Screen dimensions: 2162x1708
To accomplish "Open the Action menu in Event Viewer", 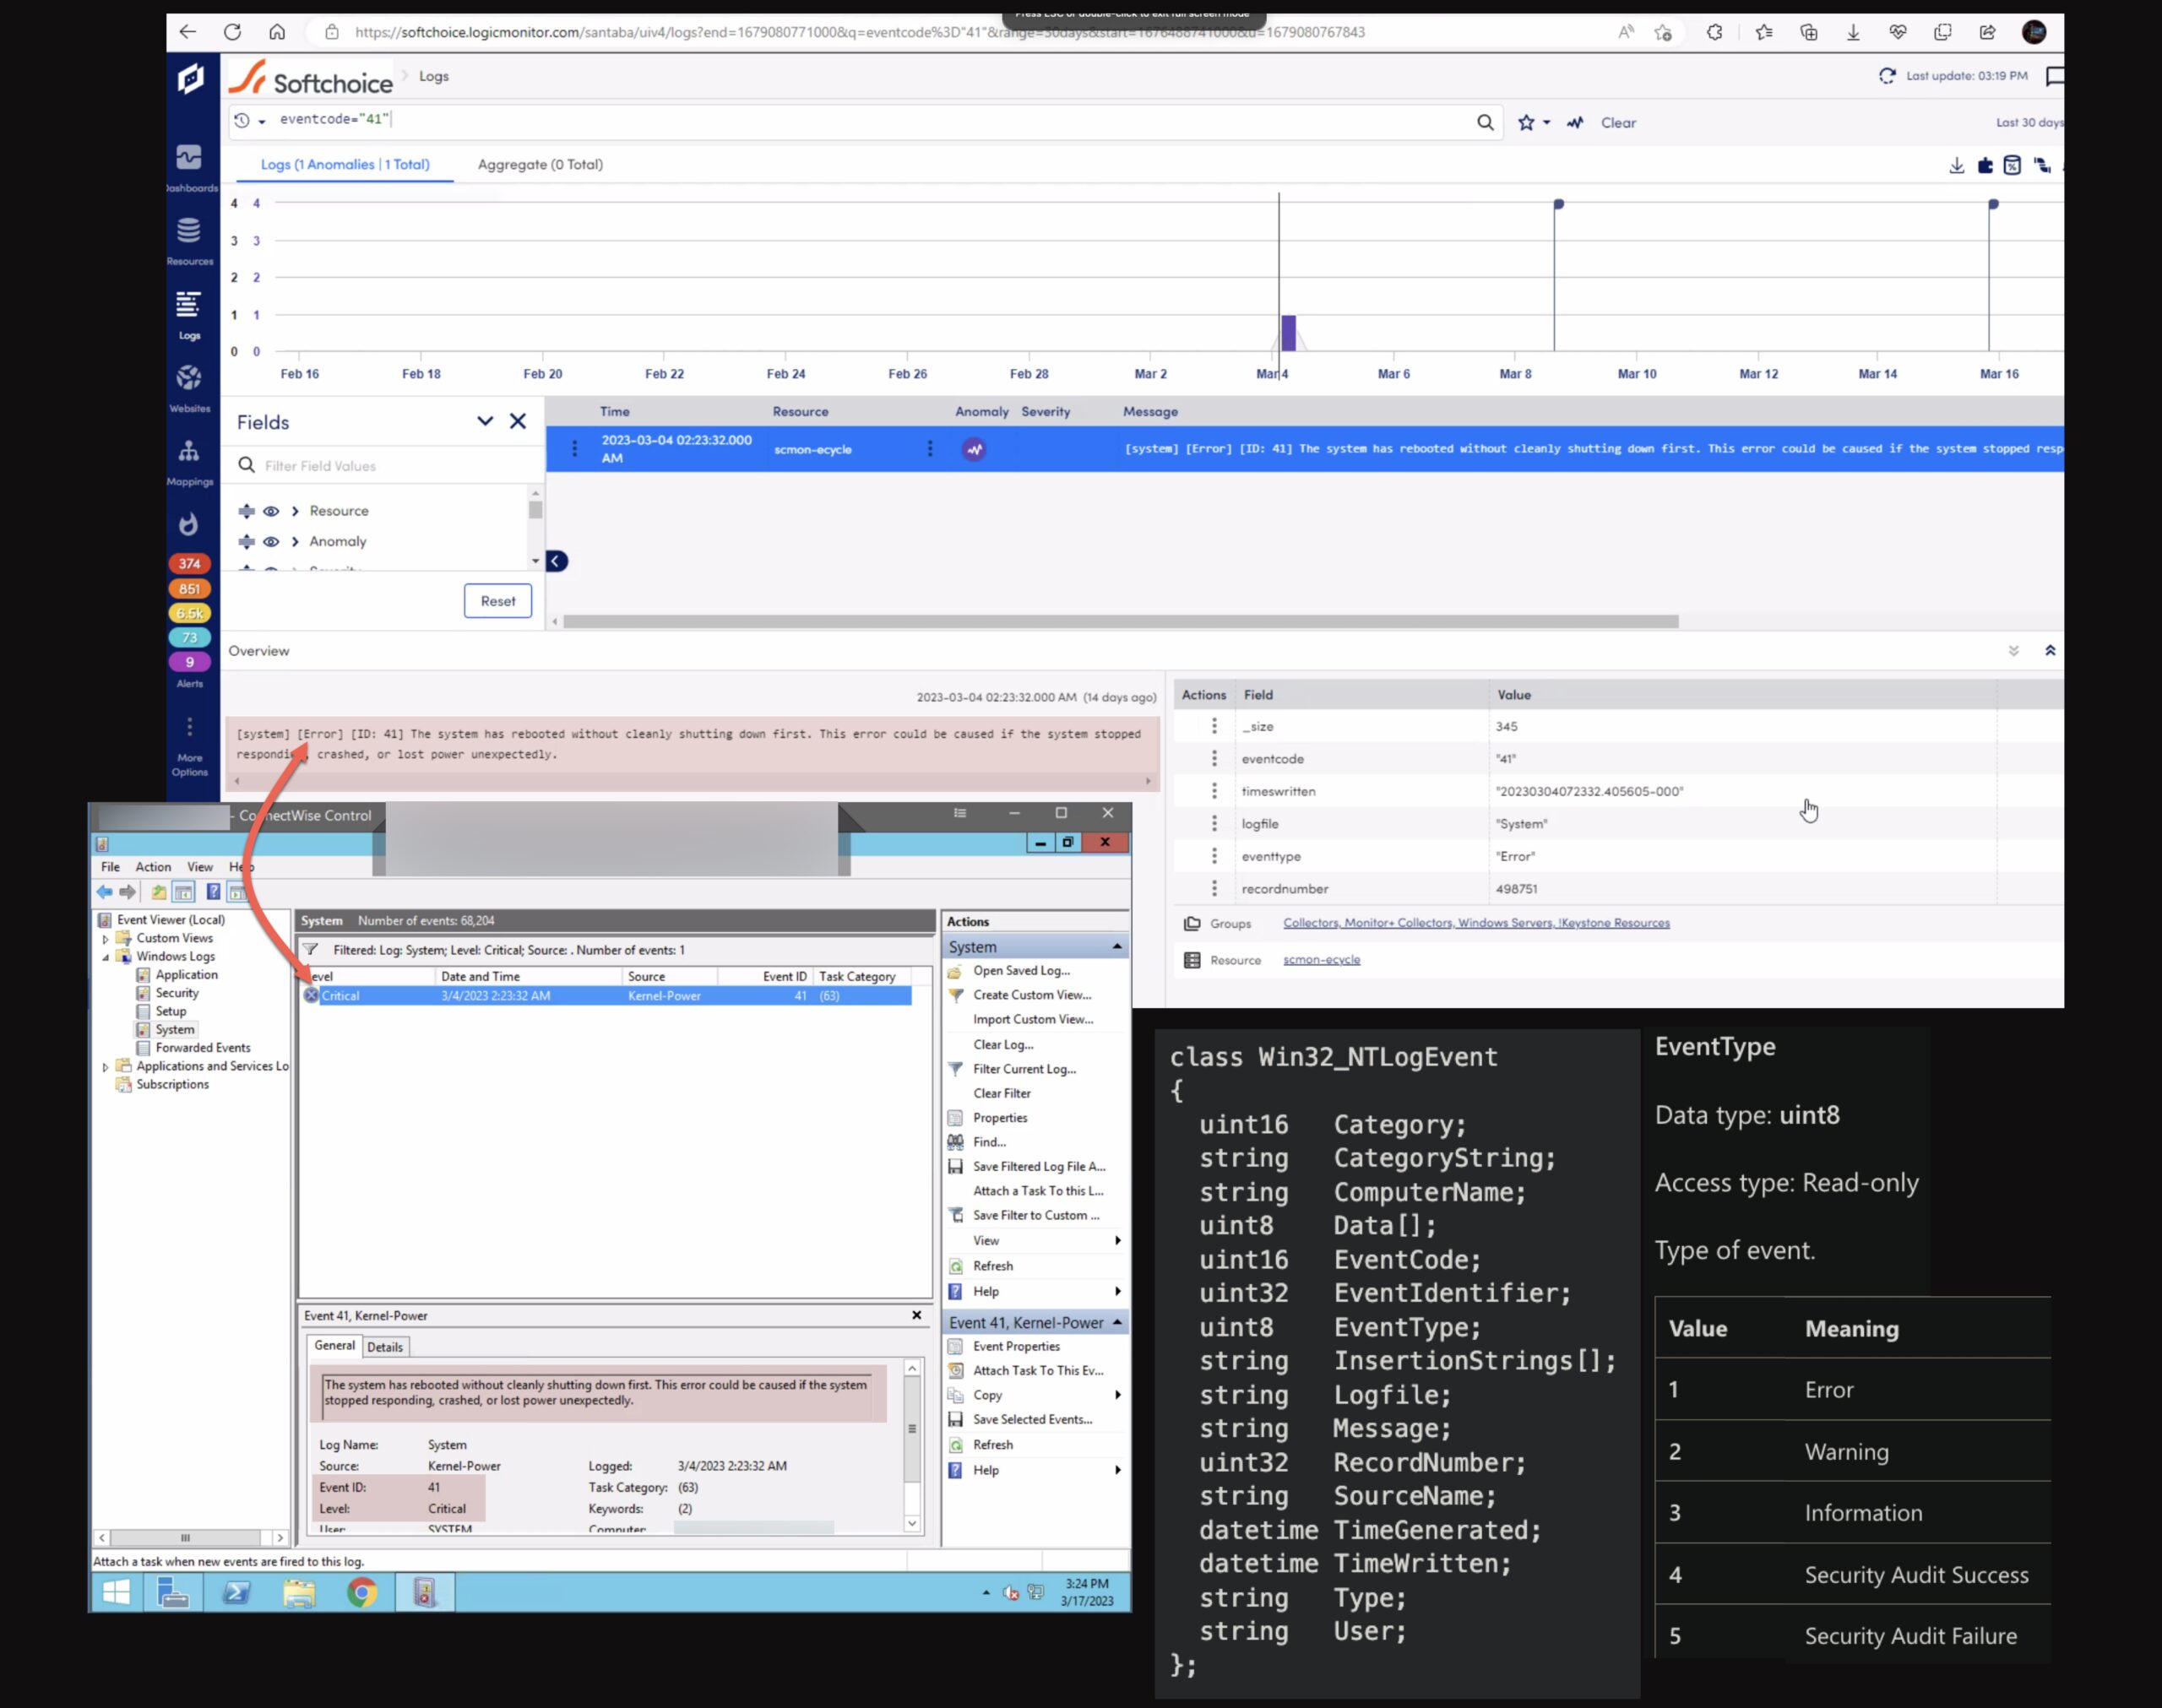I will tap(153, 867).
